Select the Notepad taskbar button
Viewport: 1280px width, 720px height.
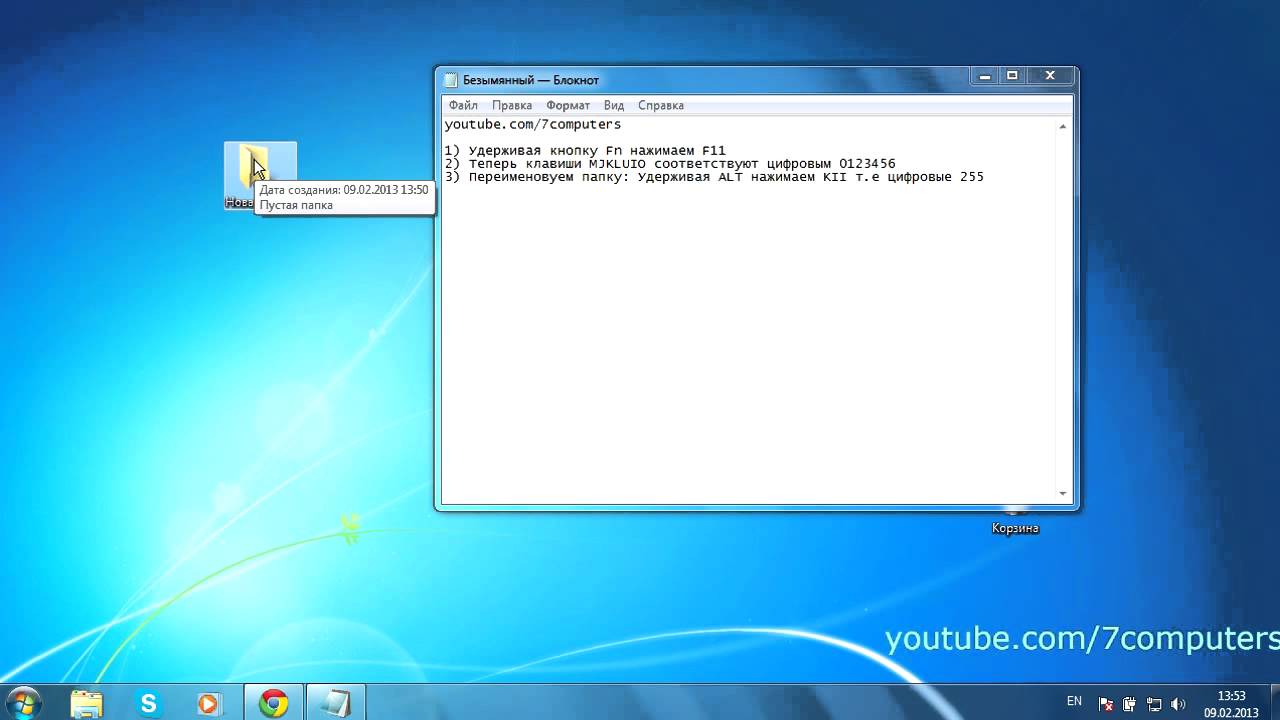[x=335, y=703]
